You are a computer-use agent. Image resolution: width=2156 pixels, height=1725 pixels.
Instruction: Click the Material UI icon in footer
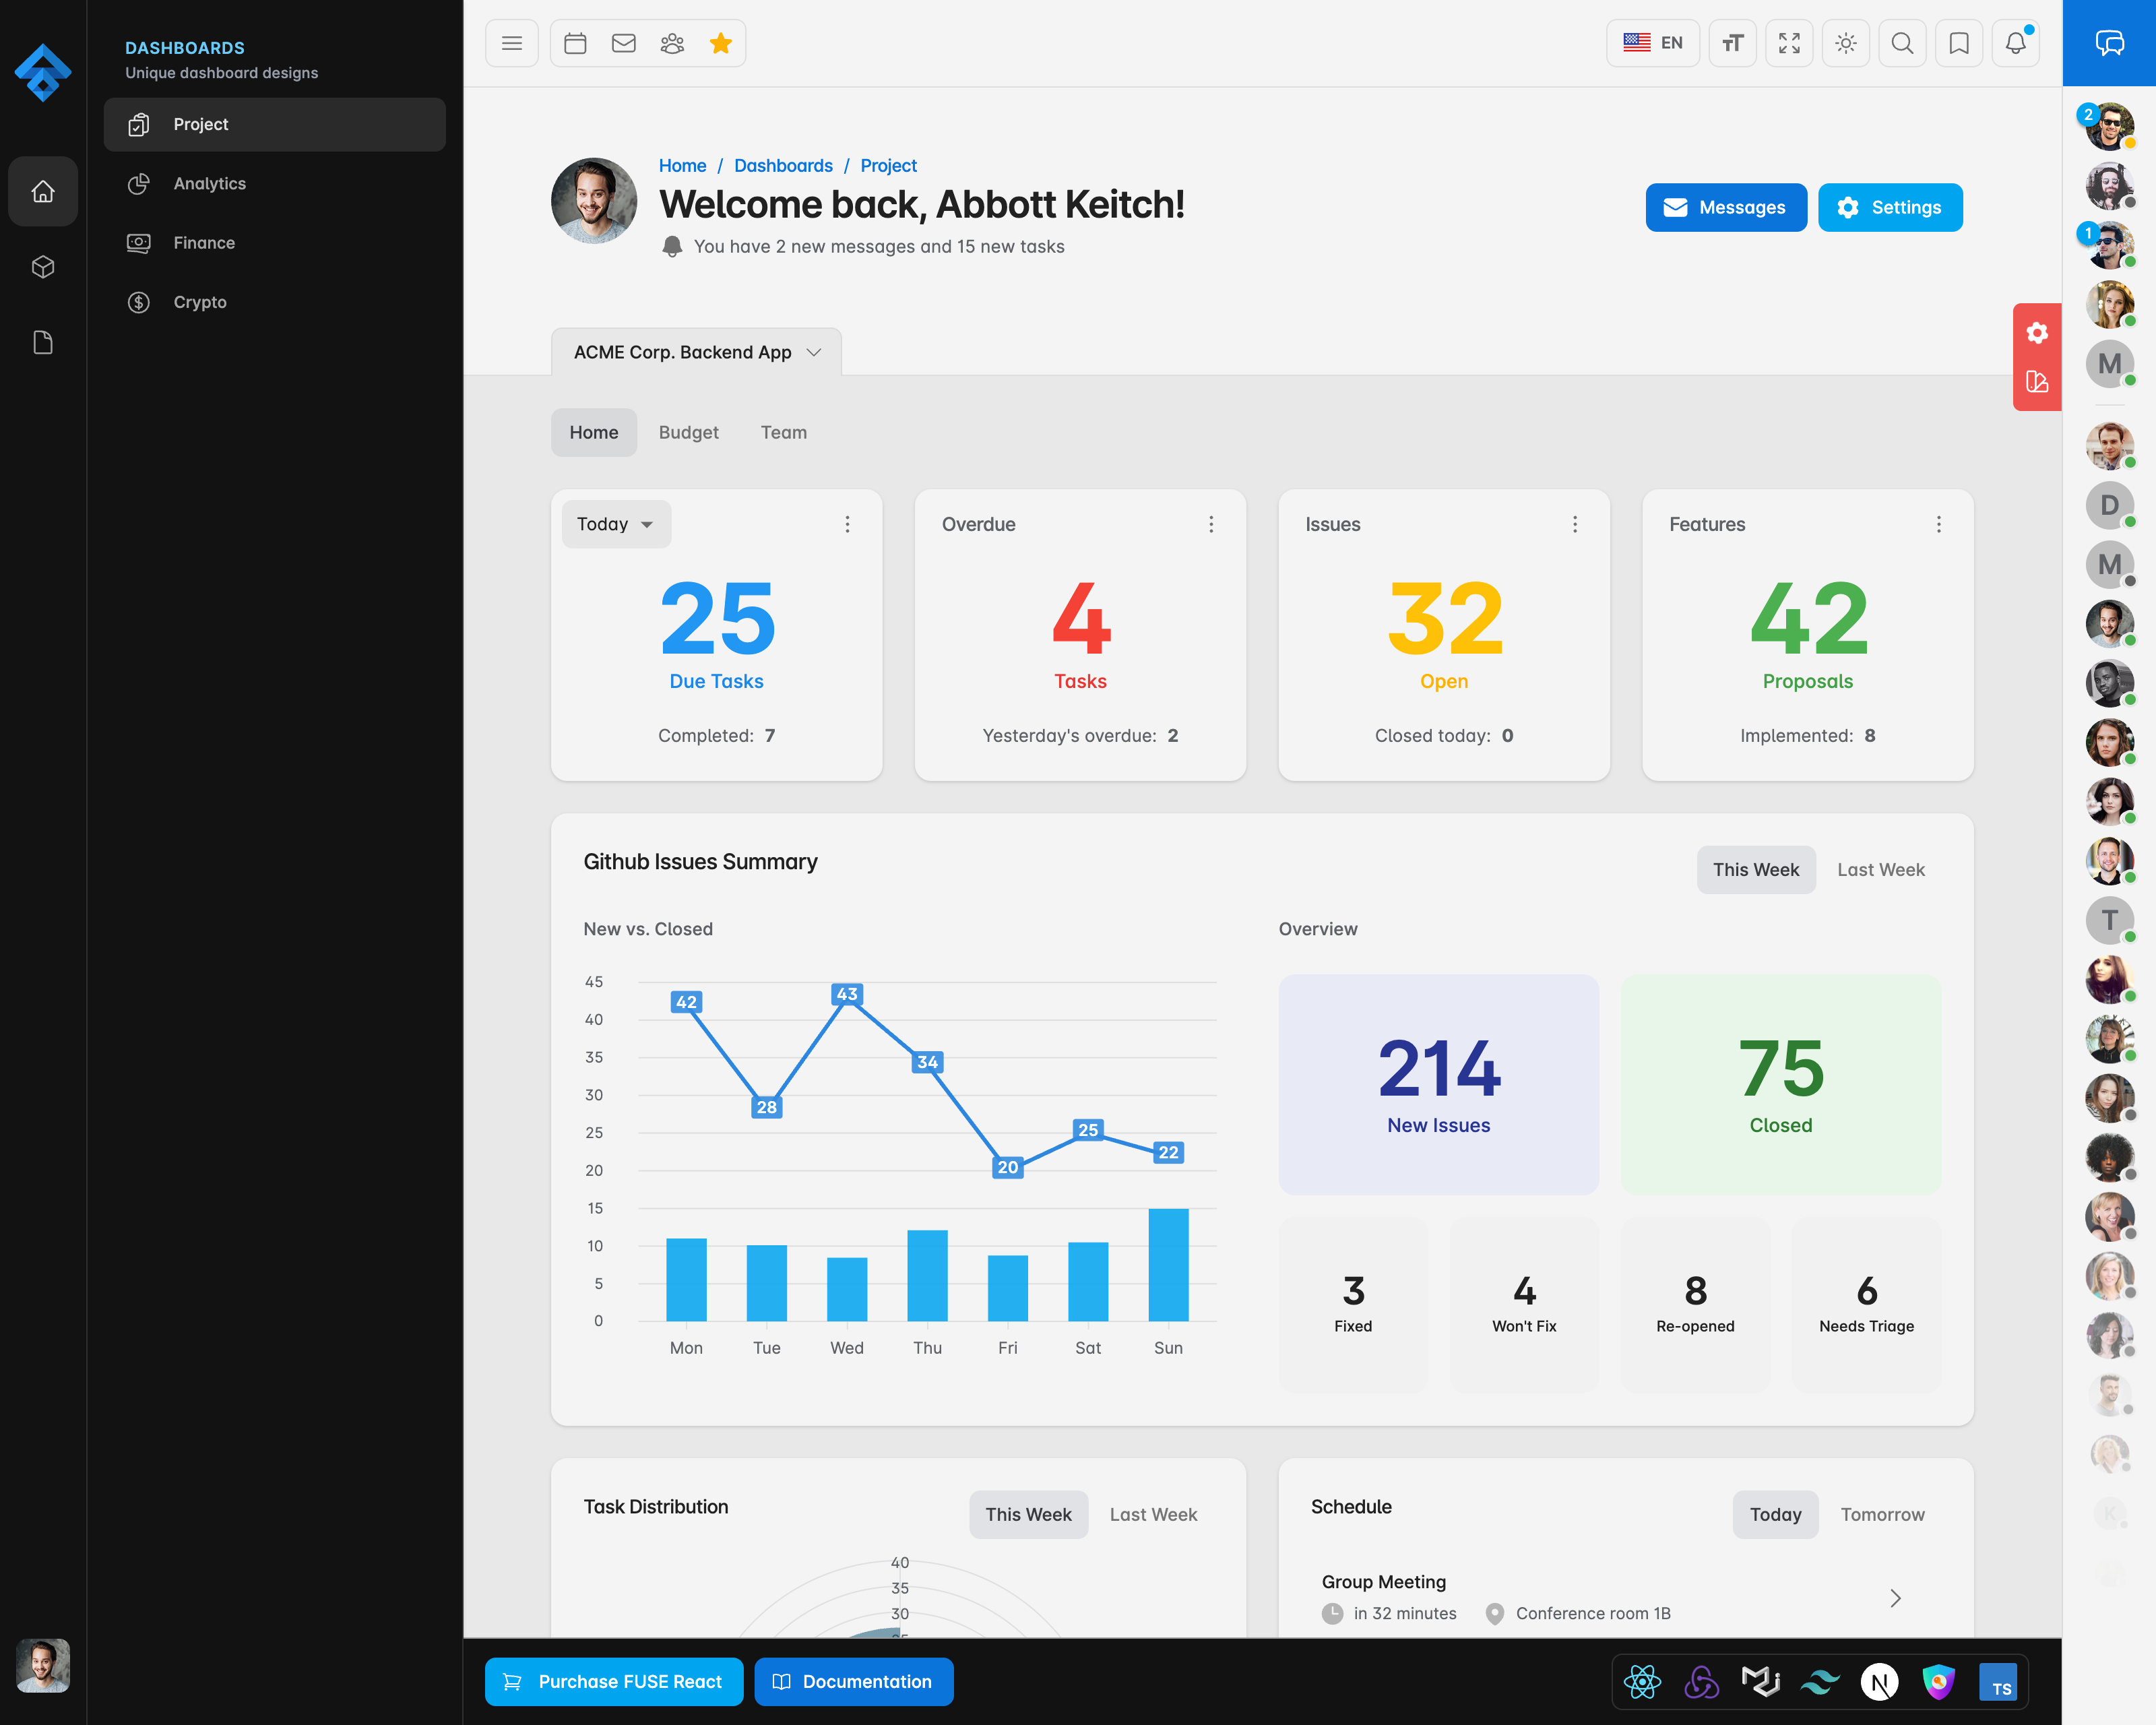tap(1760, 1682)
